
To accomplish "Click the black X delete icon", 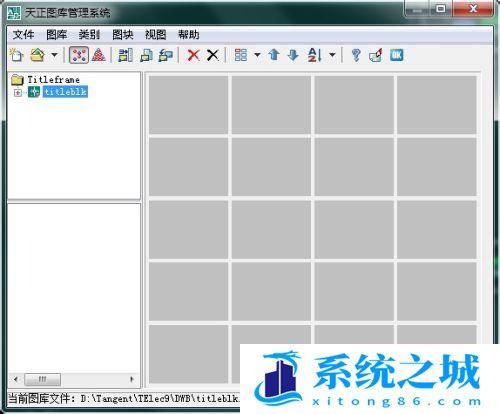I will [x=213, y=55].
